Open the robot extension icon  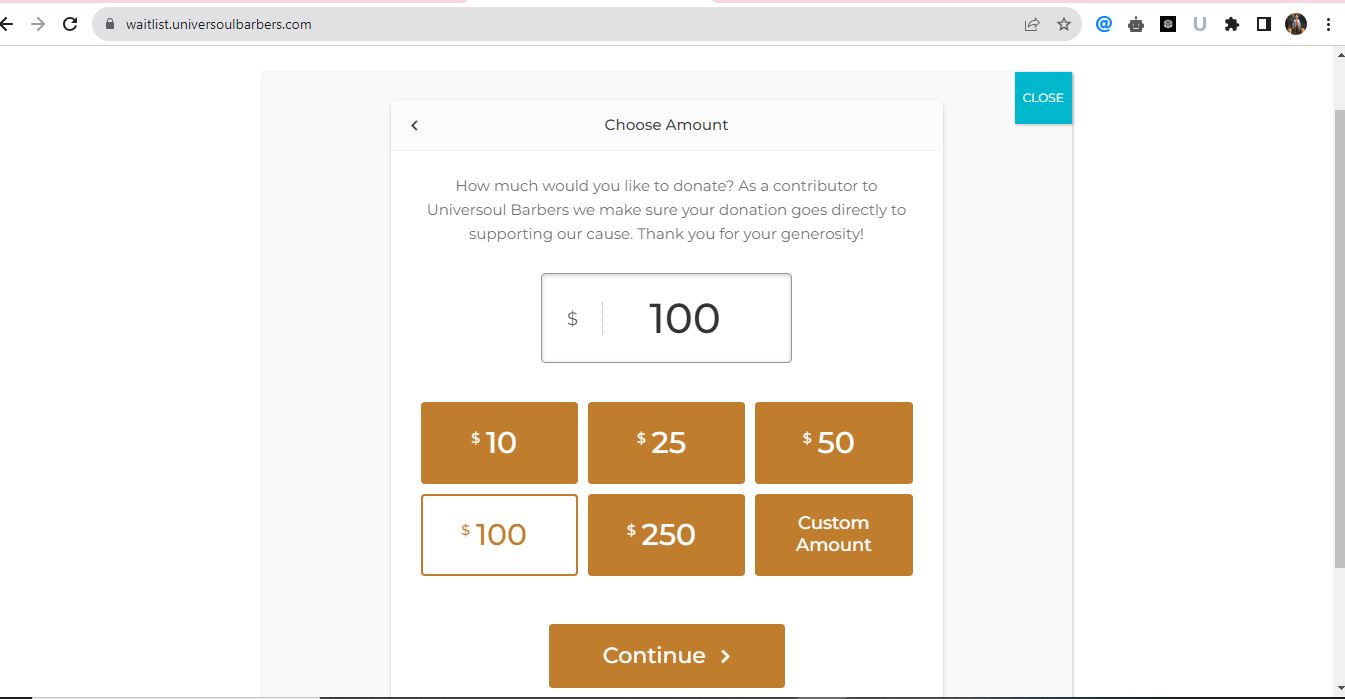point(1136,24)
